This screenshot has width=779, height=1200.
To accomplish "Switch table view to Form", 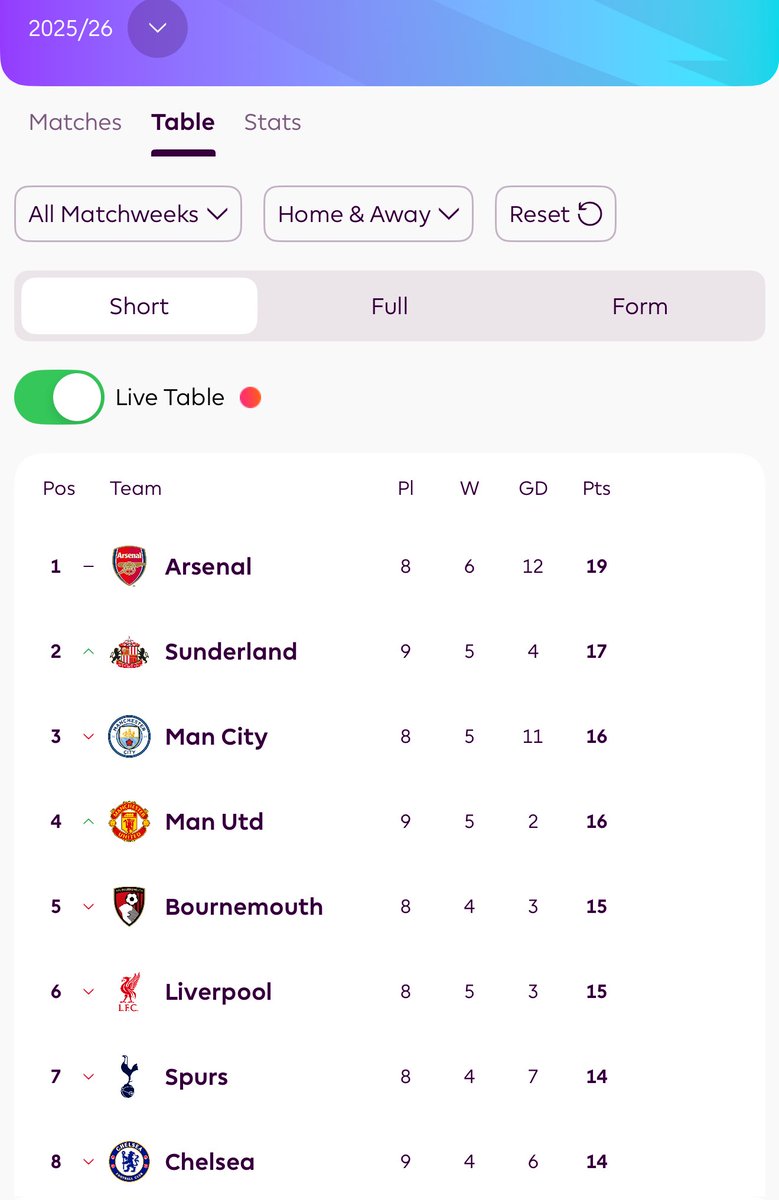I will [x=640, y=306].
